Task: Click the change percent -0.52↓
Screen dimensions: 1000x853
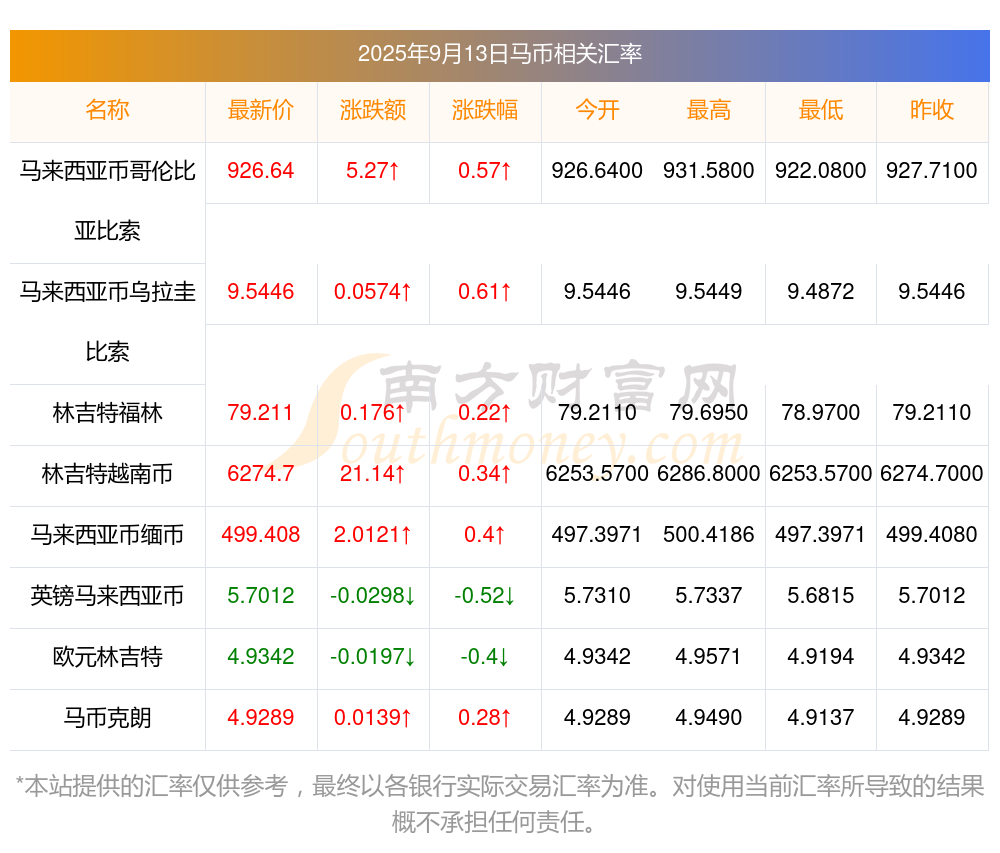Action: pyautogui.click(x=485, y=596)
